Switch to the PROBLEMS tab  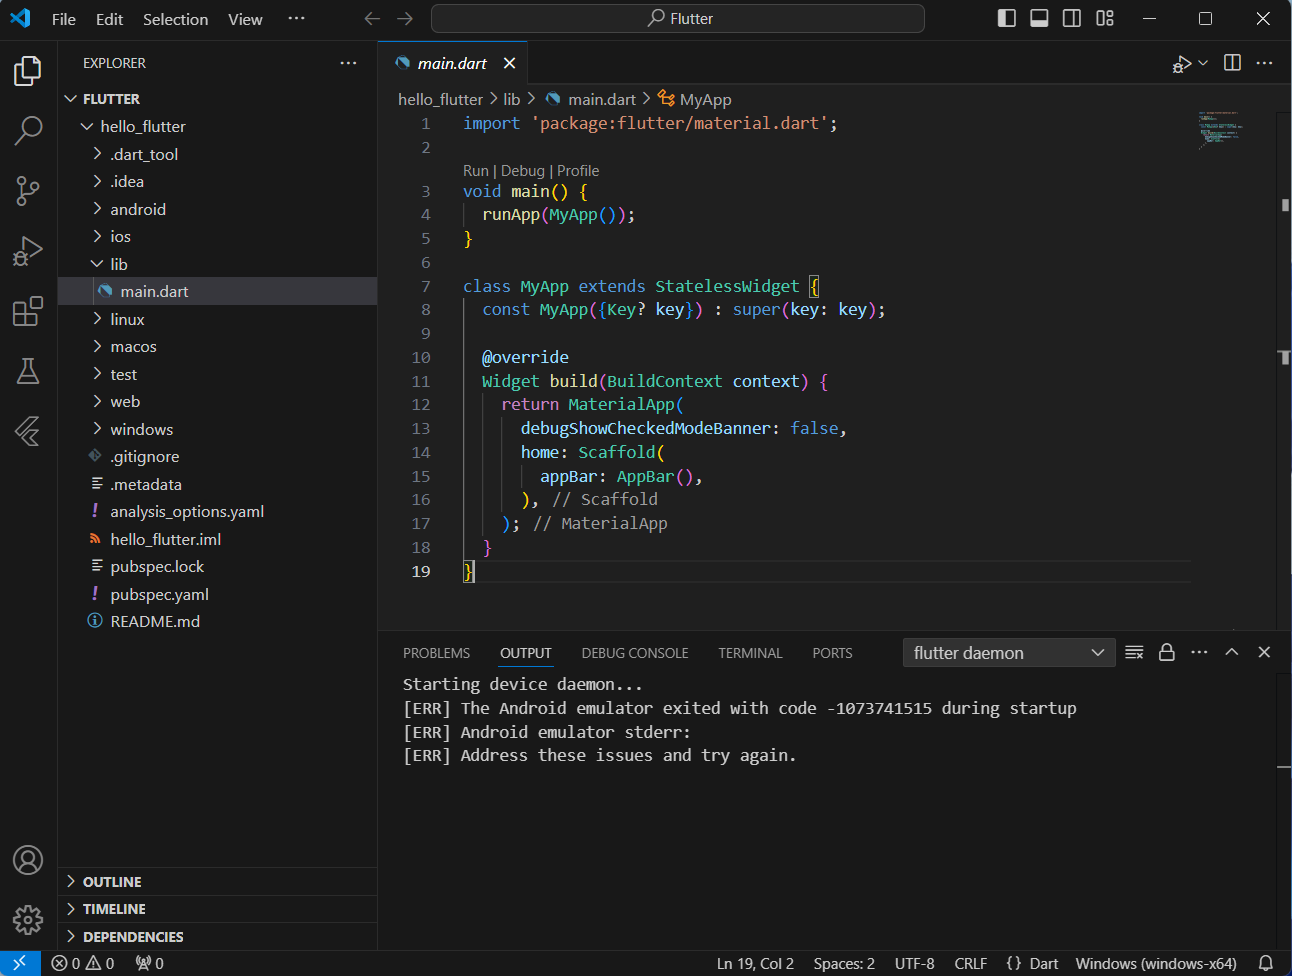436,653
